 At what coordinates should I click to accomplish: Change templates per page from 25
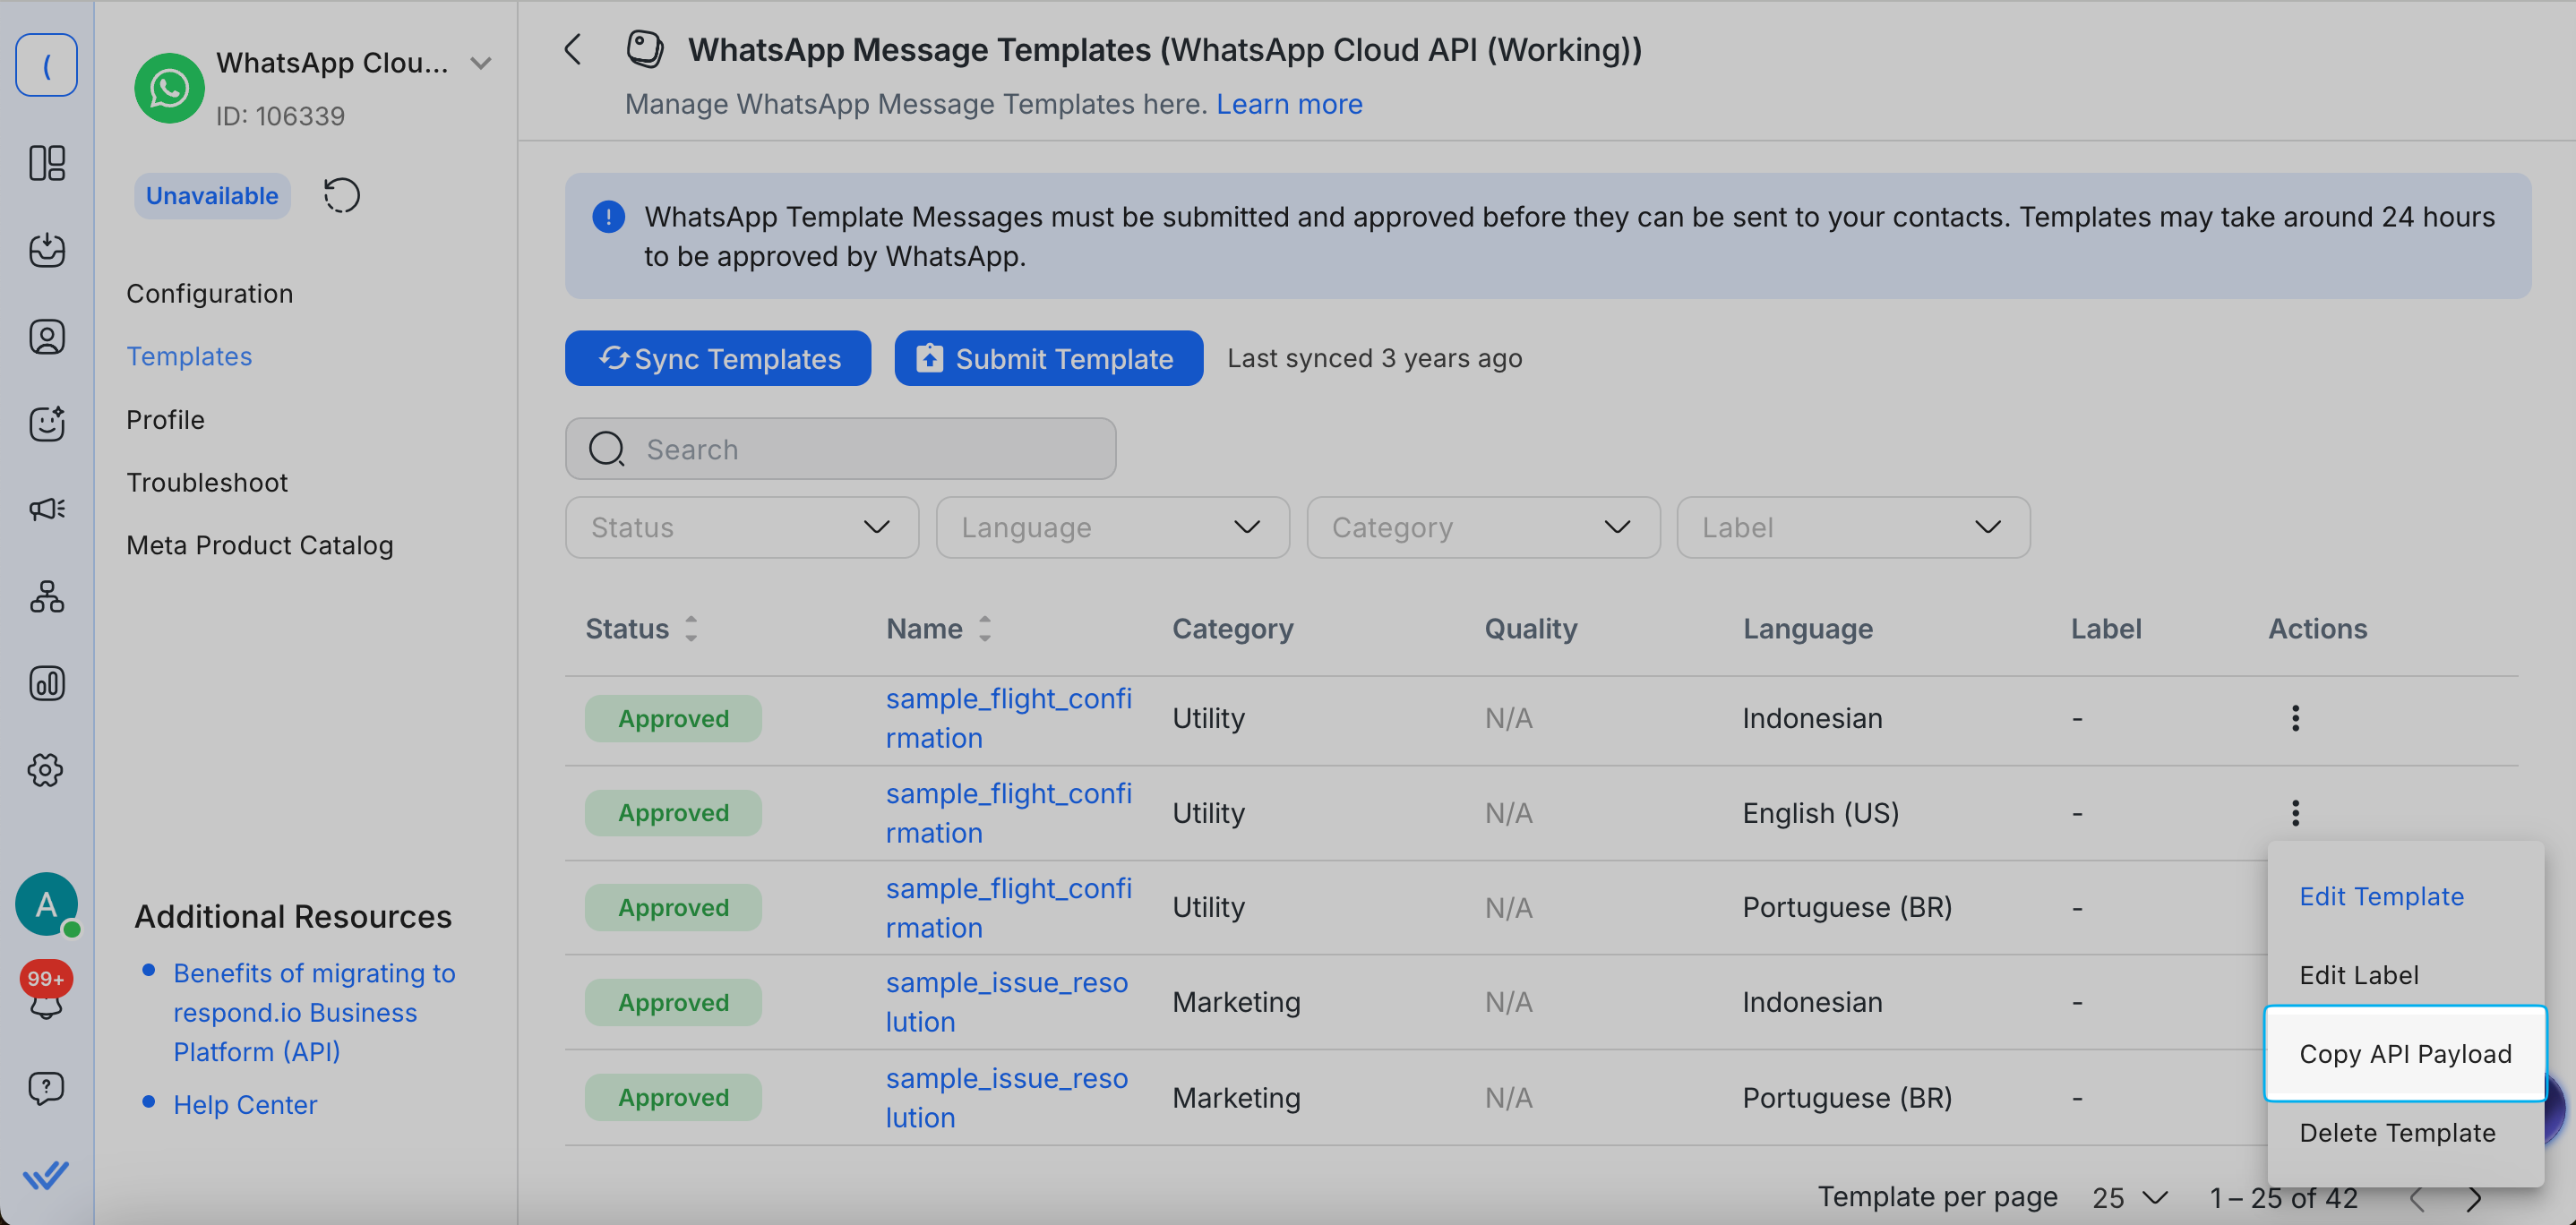[2129, 1197]
